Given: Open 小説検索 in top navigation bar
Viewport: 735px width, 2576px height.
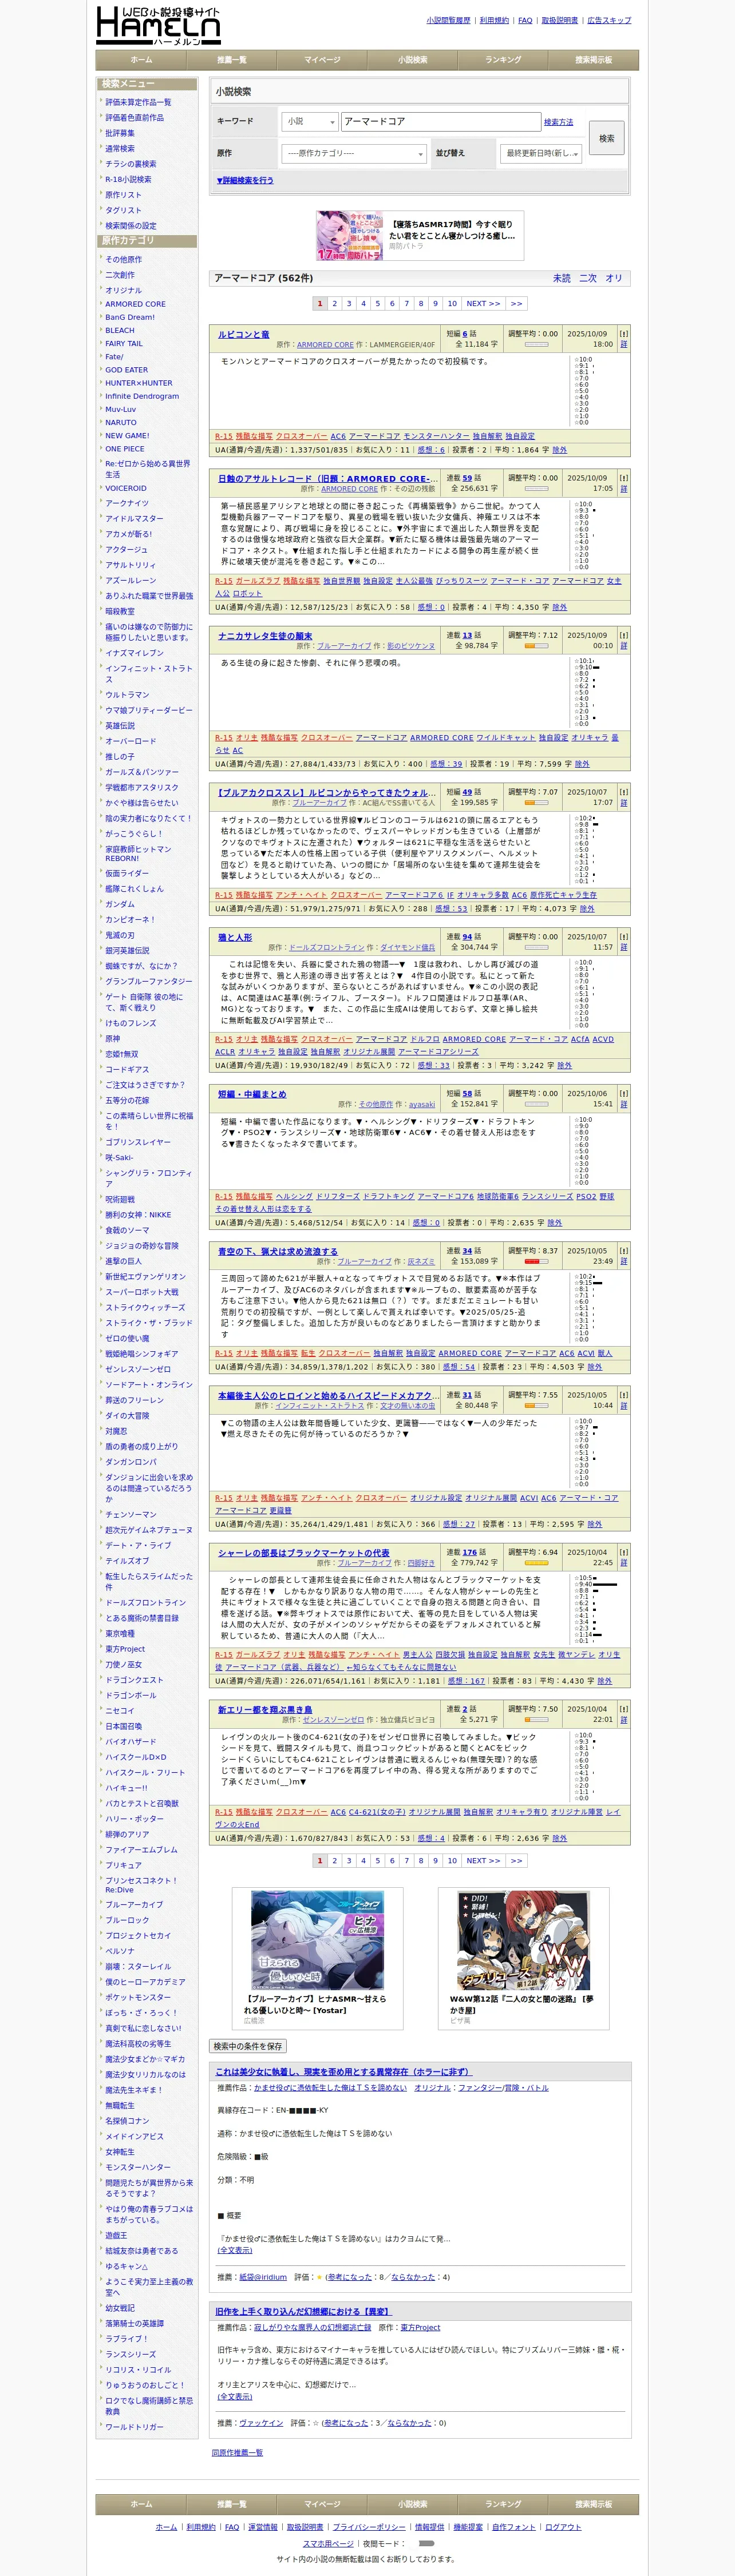Looking at the screenshot, I should (412, 60).
